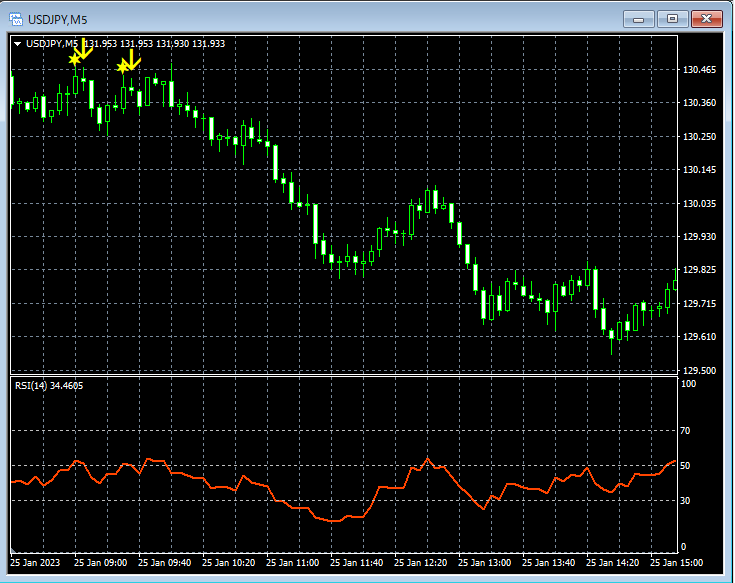Click the USDJPY chart window icon
This screenshot has width=735, height=583.
point(16,19)
